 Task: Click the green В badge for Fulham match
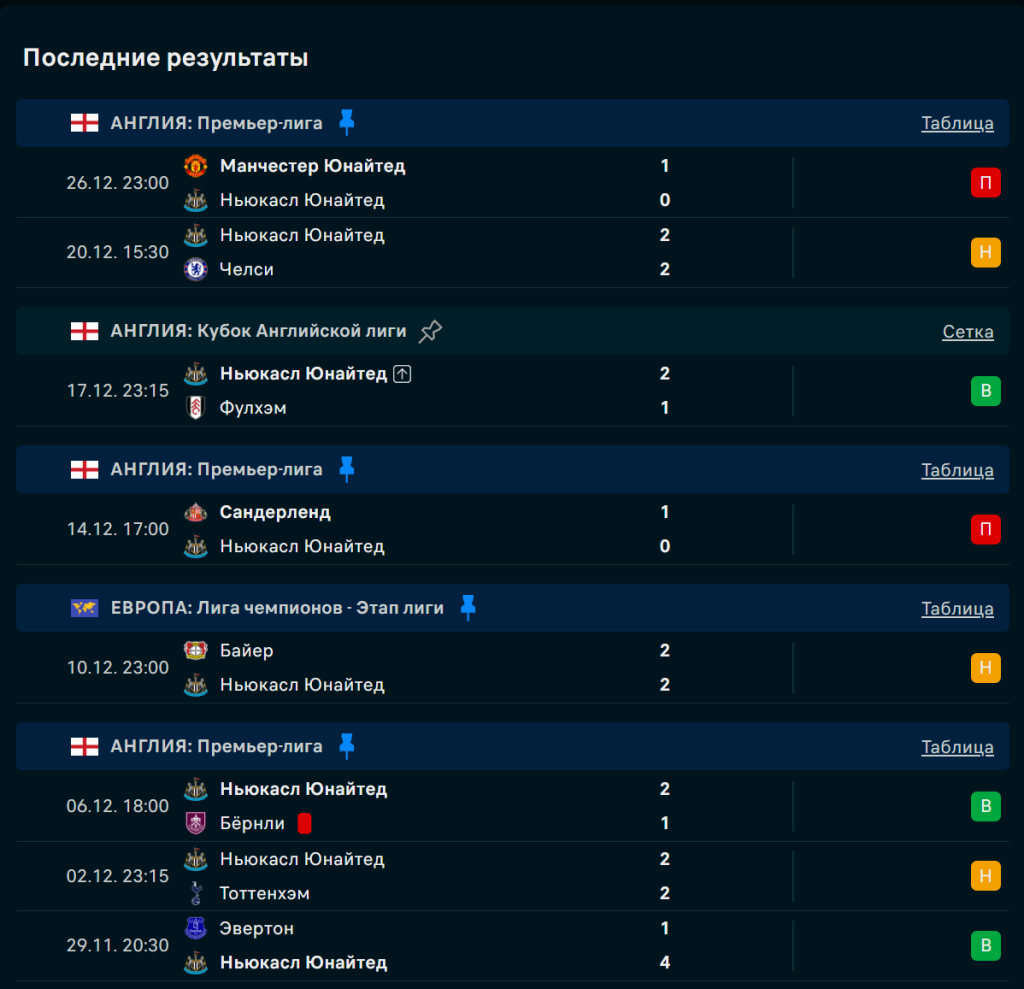click(x=985, y=391)
